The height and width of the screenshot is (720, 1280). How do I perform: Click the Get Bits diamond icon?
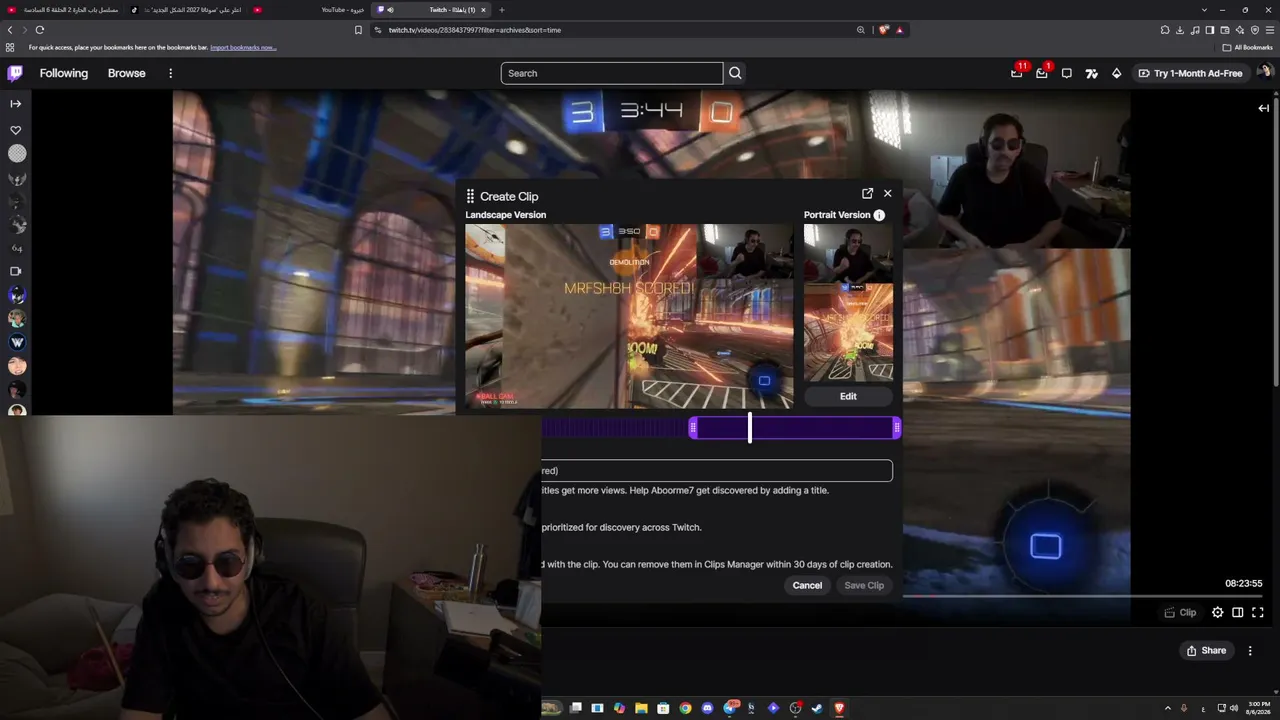click(1117, 73)
